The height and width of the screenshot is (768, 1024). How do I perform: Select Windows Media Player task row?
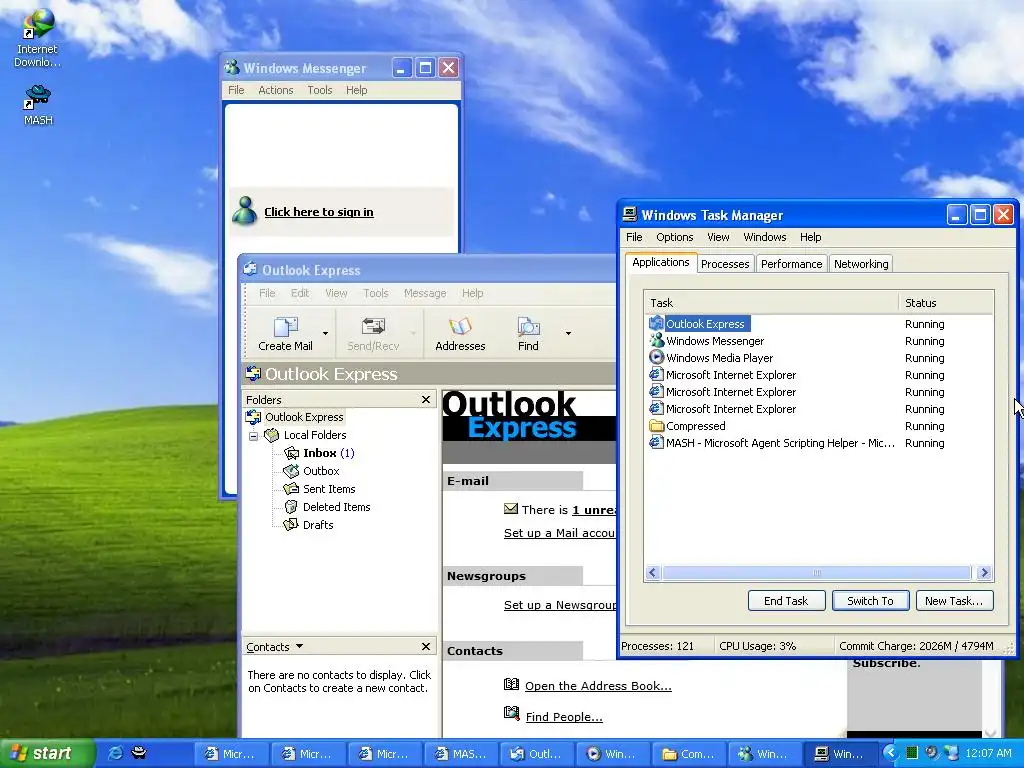(818, 358)
